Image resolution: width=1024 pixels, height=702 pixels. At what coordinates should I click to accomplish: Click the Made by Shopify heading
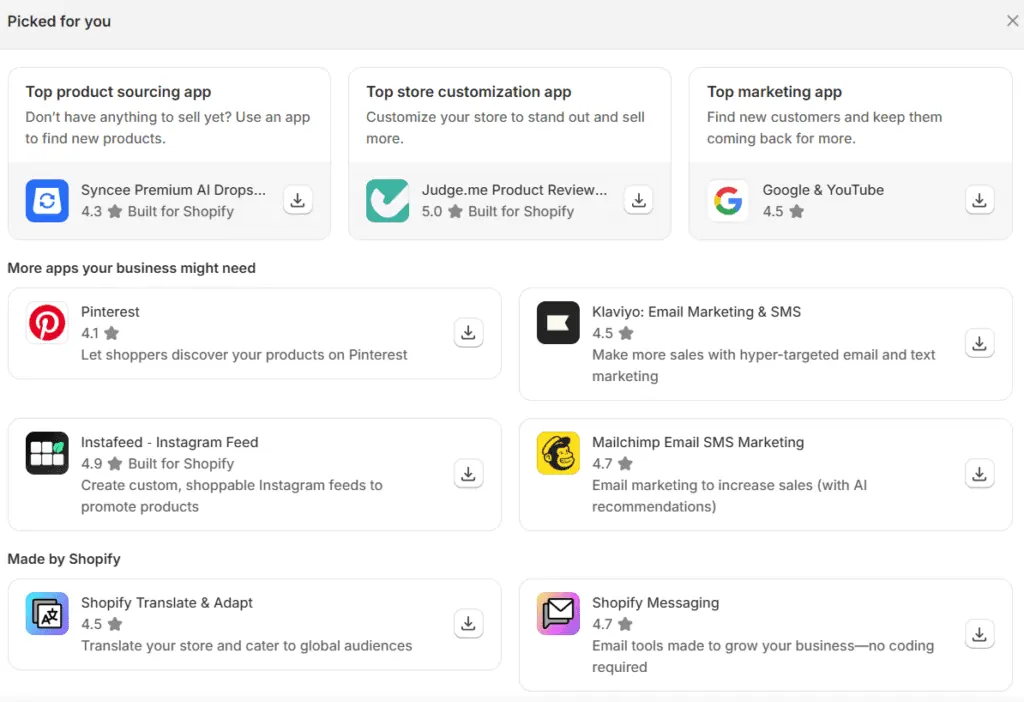click(64, 559)
